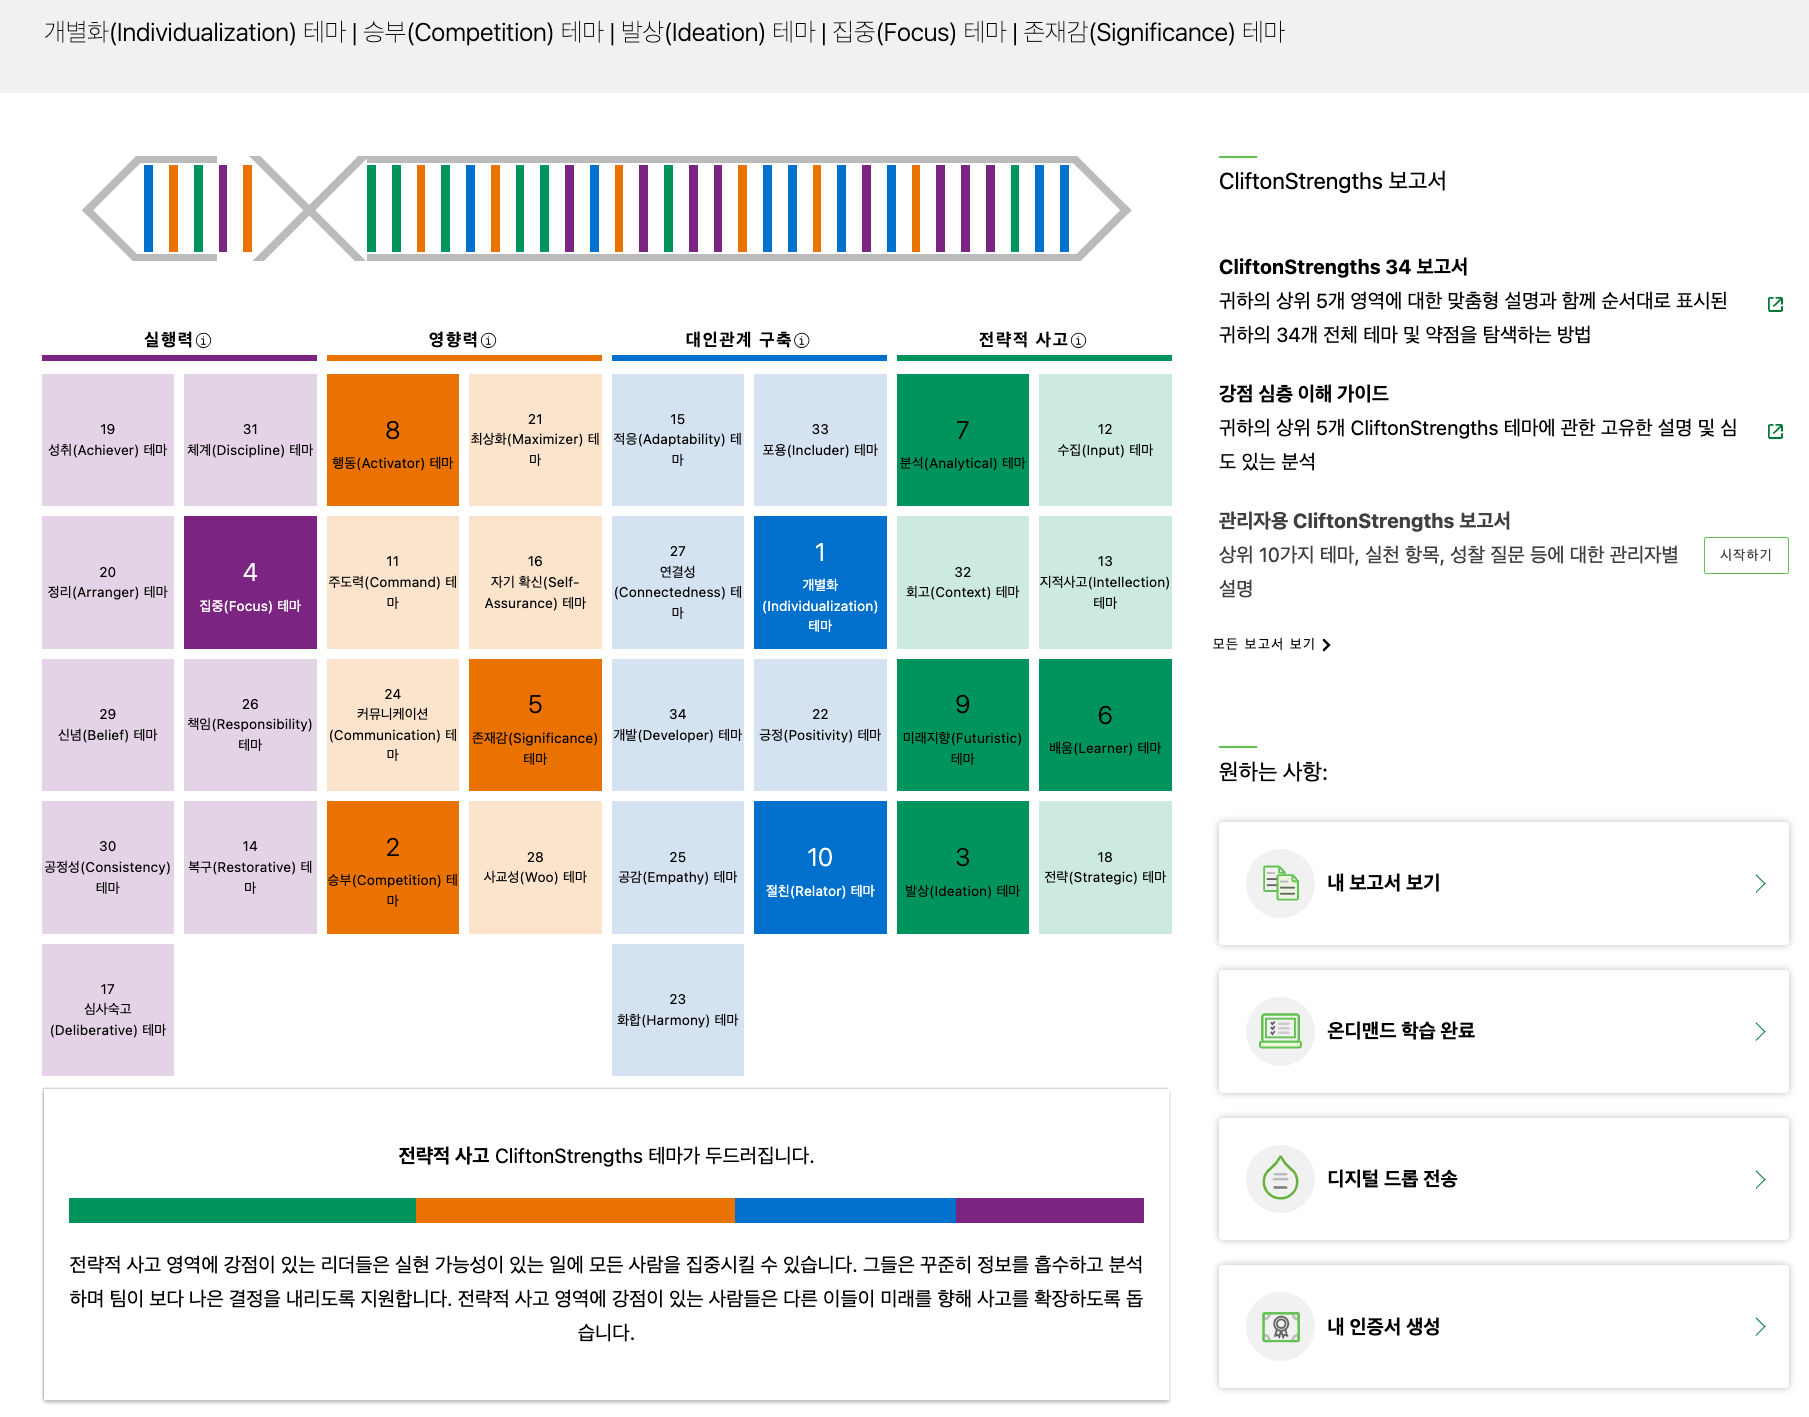Click the drop icon on 디지털 드롭 전송
Screen dimensions: 1809x1417
tap(1280, 1179)
